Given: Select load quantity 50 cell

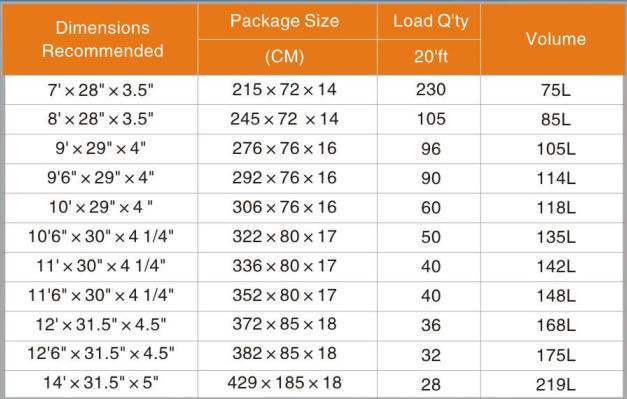Looking at the screenshot, I should pyautogui.click(x=429, y=237).
